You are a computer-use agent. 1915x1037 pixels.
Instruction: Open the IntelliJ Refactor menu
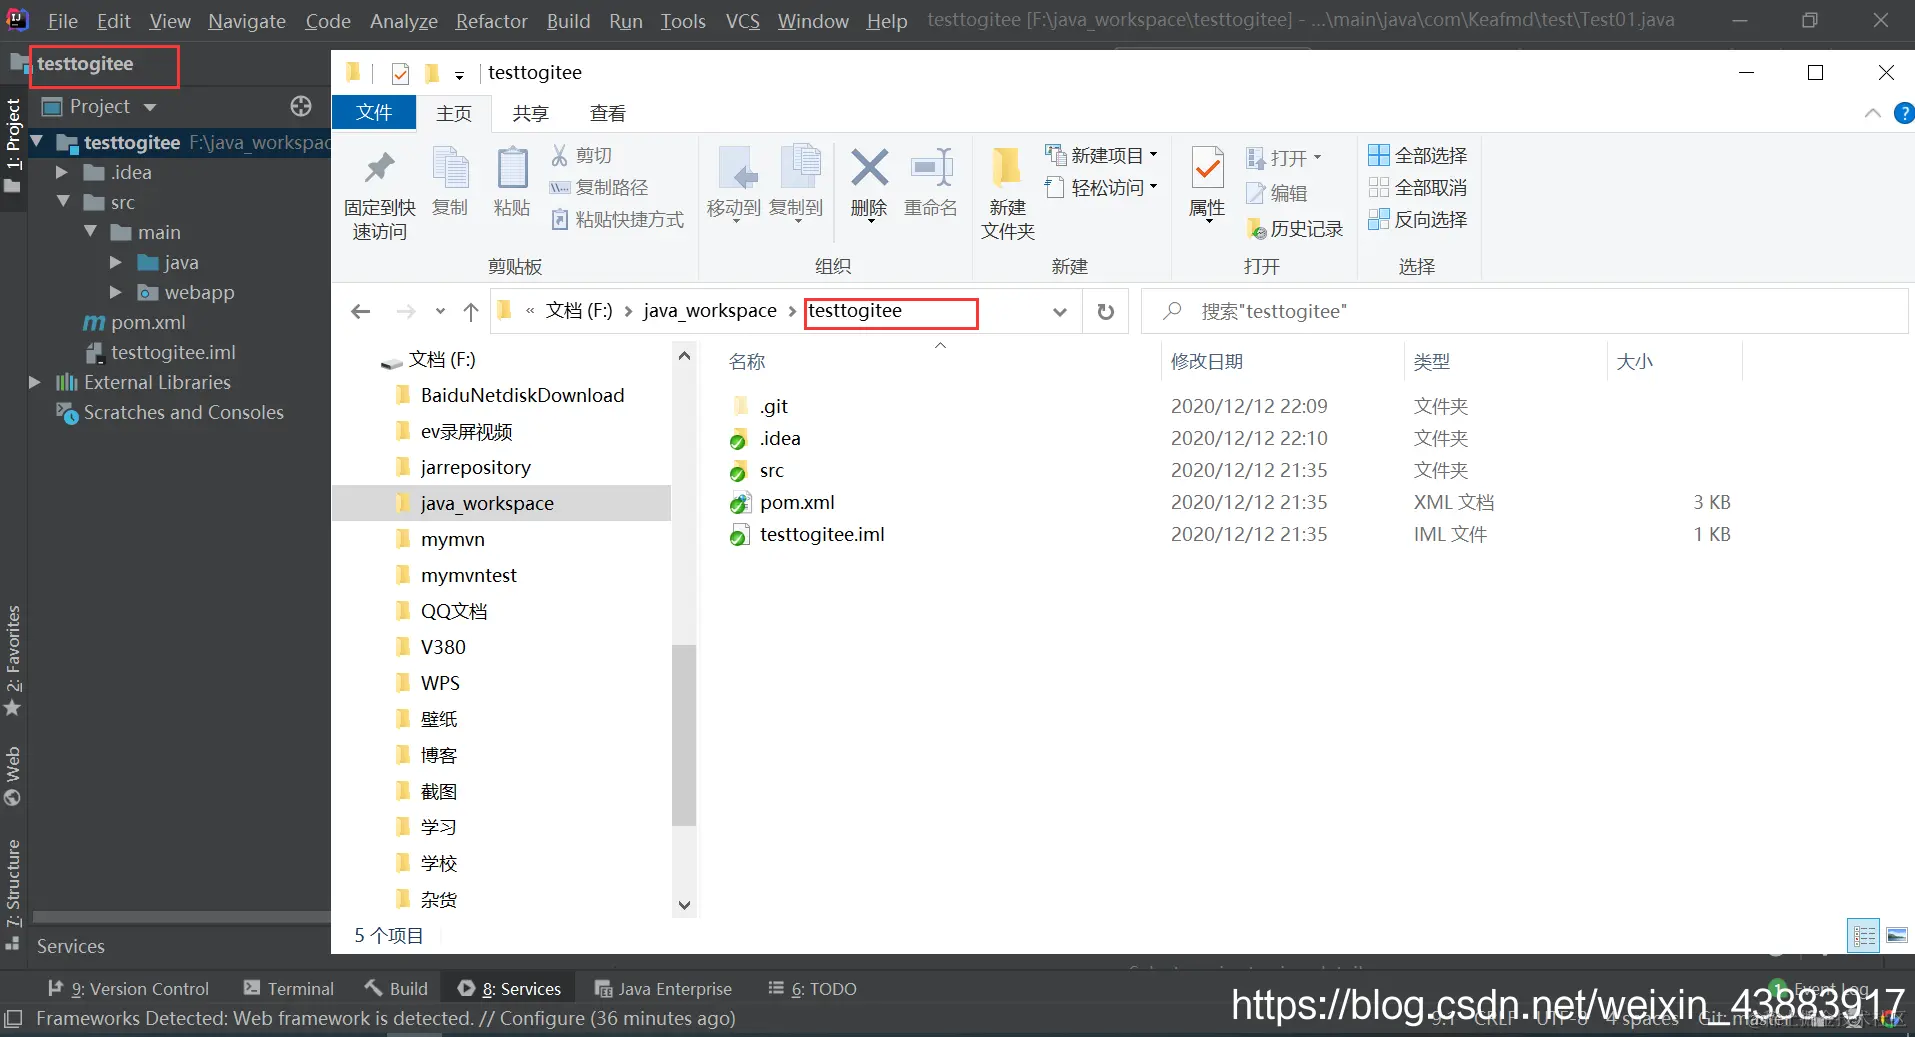pyautogui.click(x=491, y=21)
